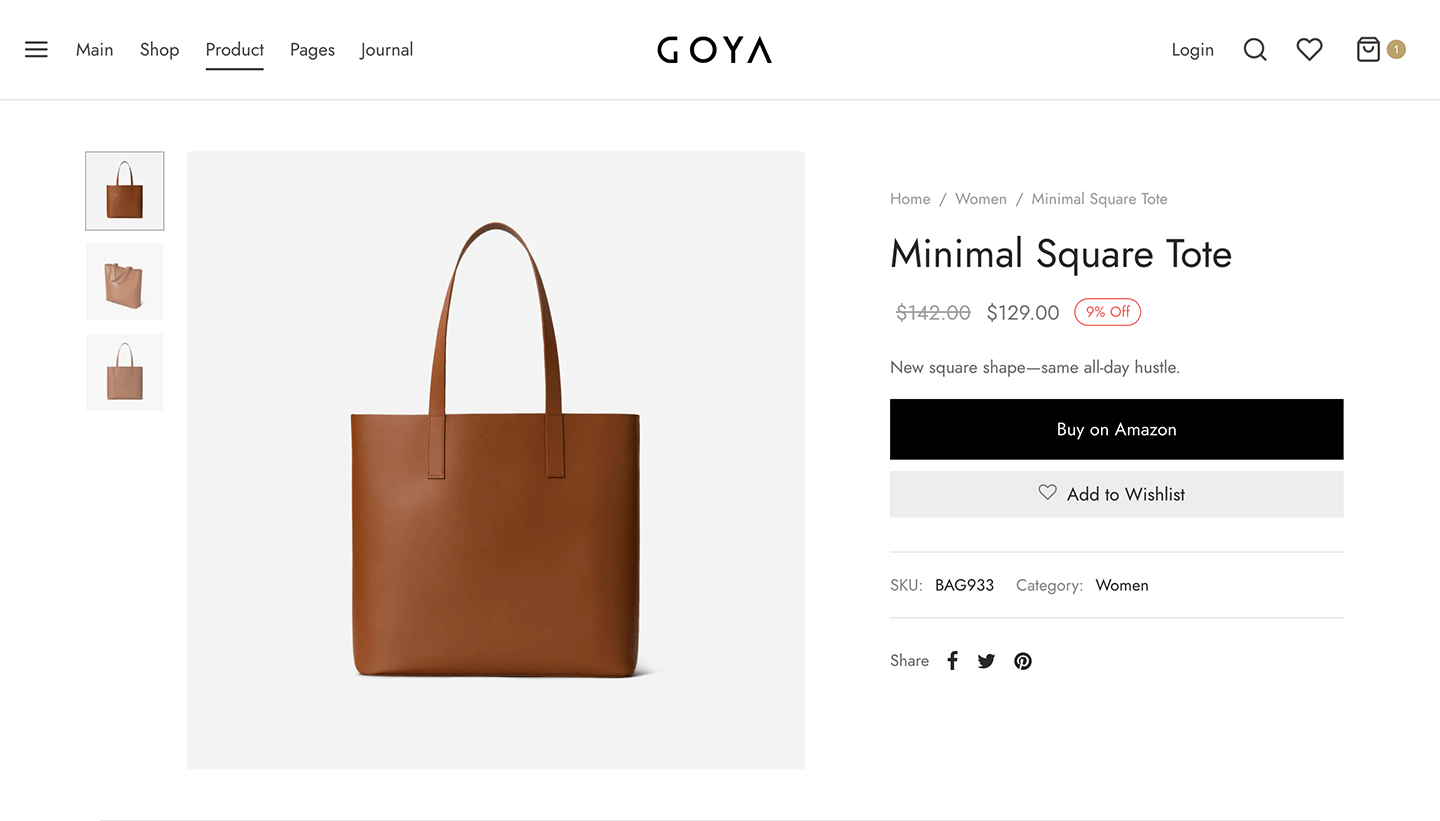Follow the Home breadcrumb link
The image size is (1440, 821).
(910, 199)
